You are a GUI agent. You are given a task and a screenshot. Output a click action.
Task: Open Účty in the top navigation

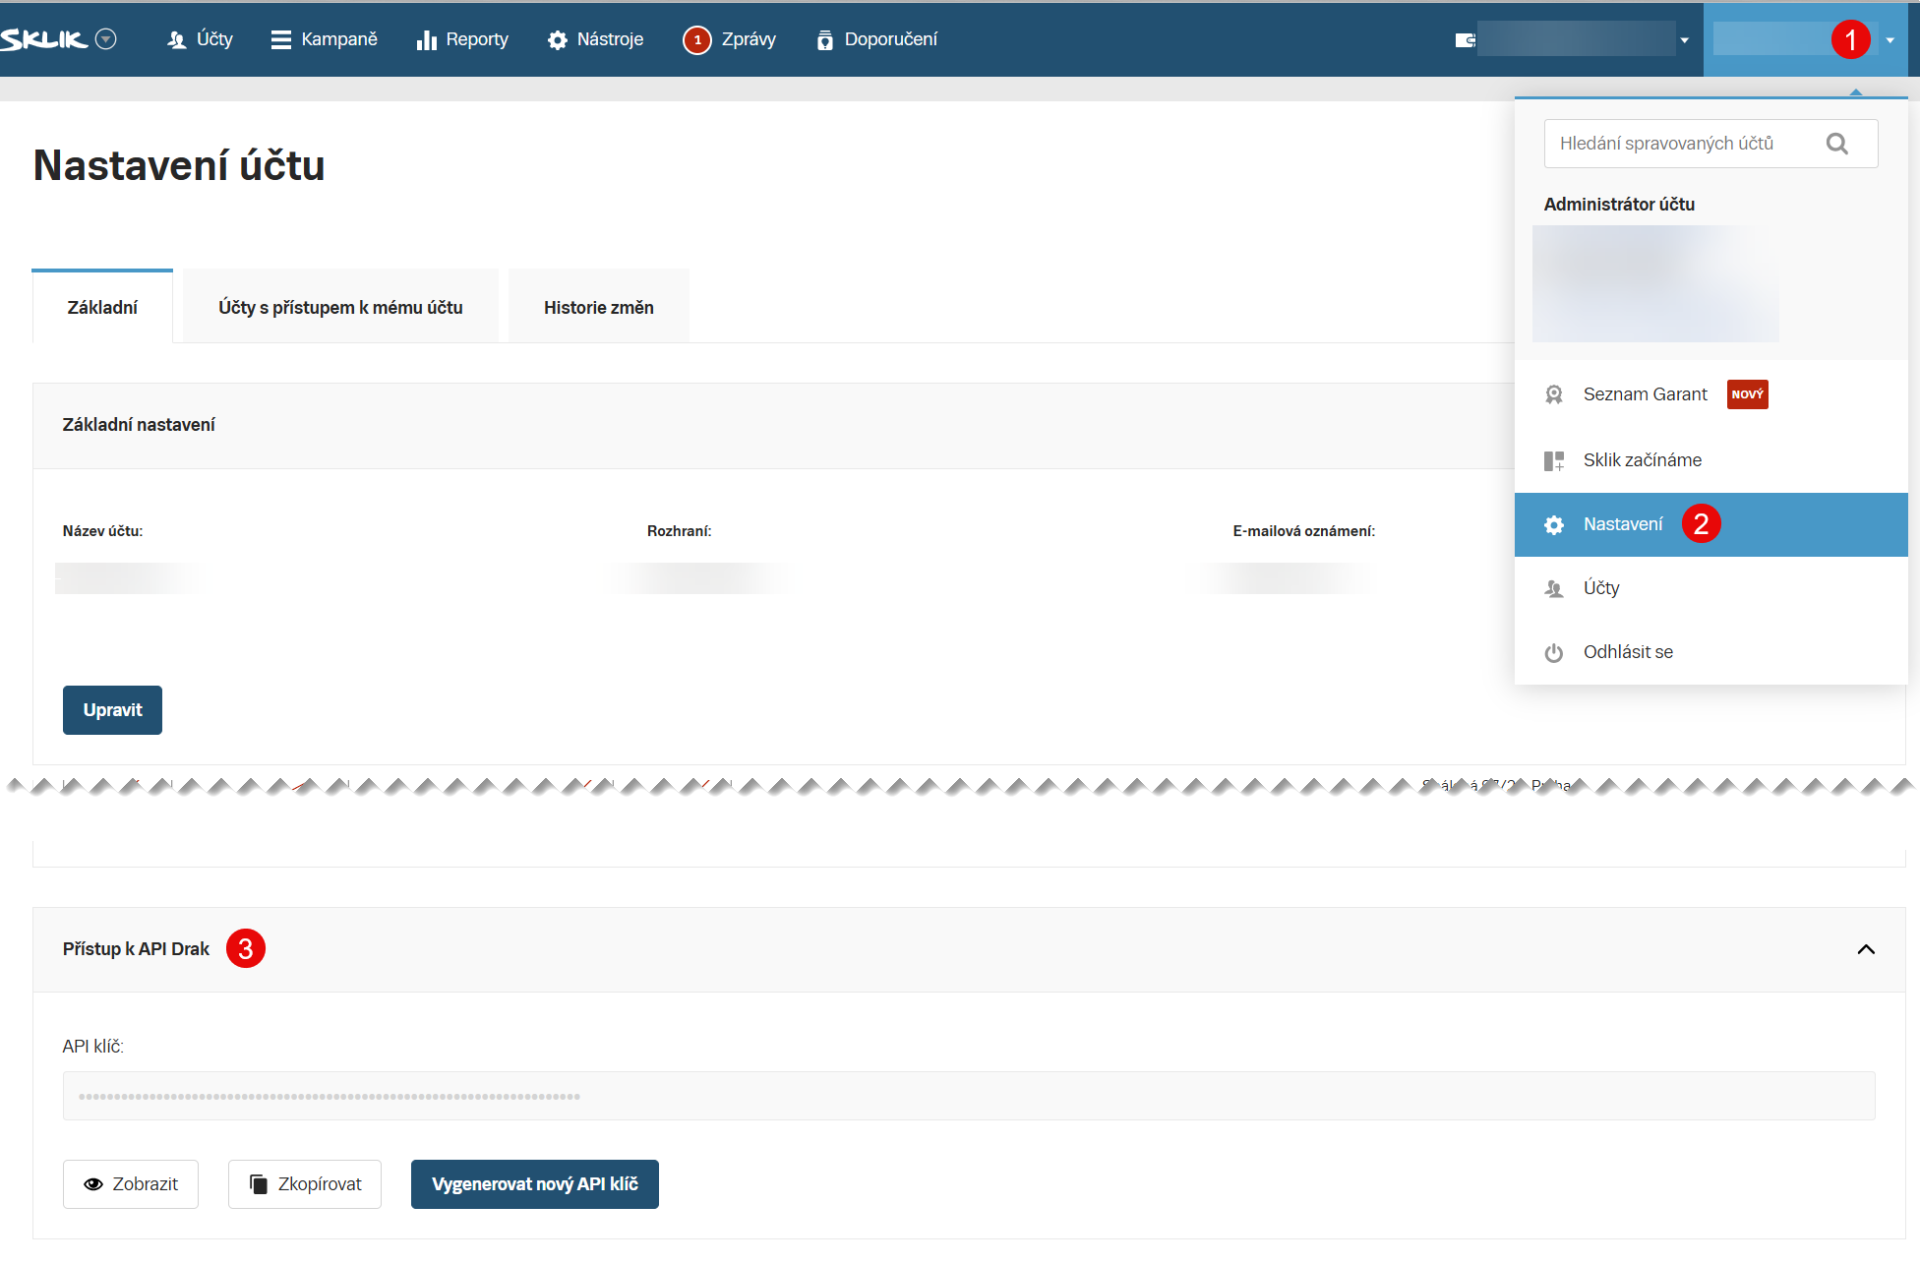click(200, 39)
